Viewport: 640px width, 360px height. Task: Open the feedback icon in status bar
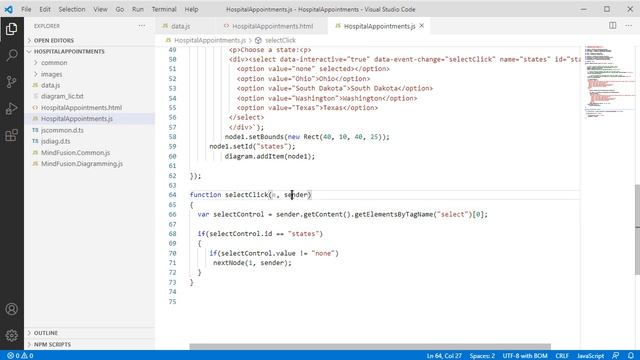coord(616,356)
